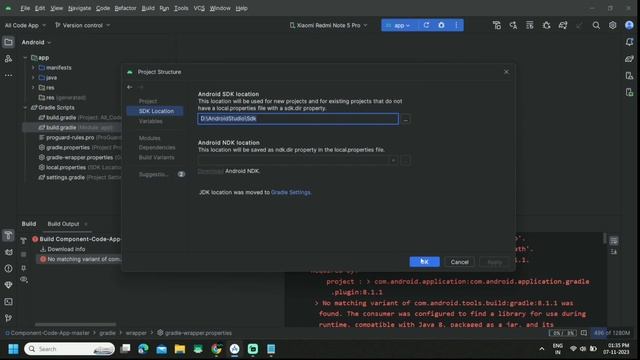Click the Windows taskbar Search box
The image size is (640, 360).
click(x=69, y=349)
